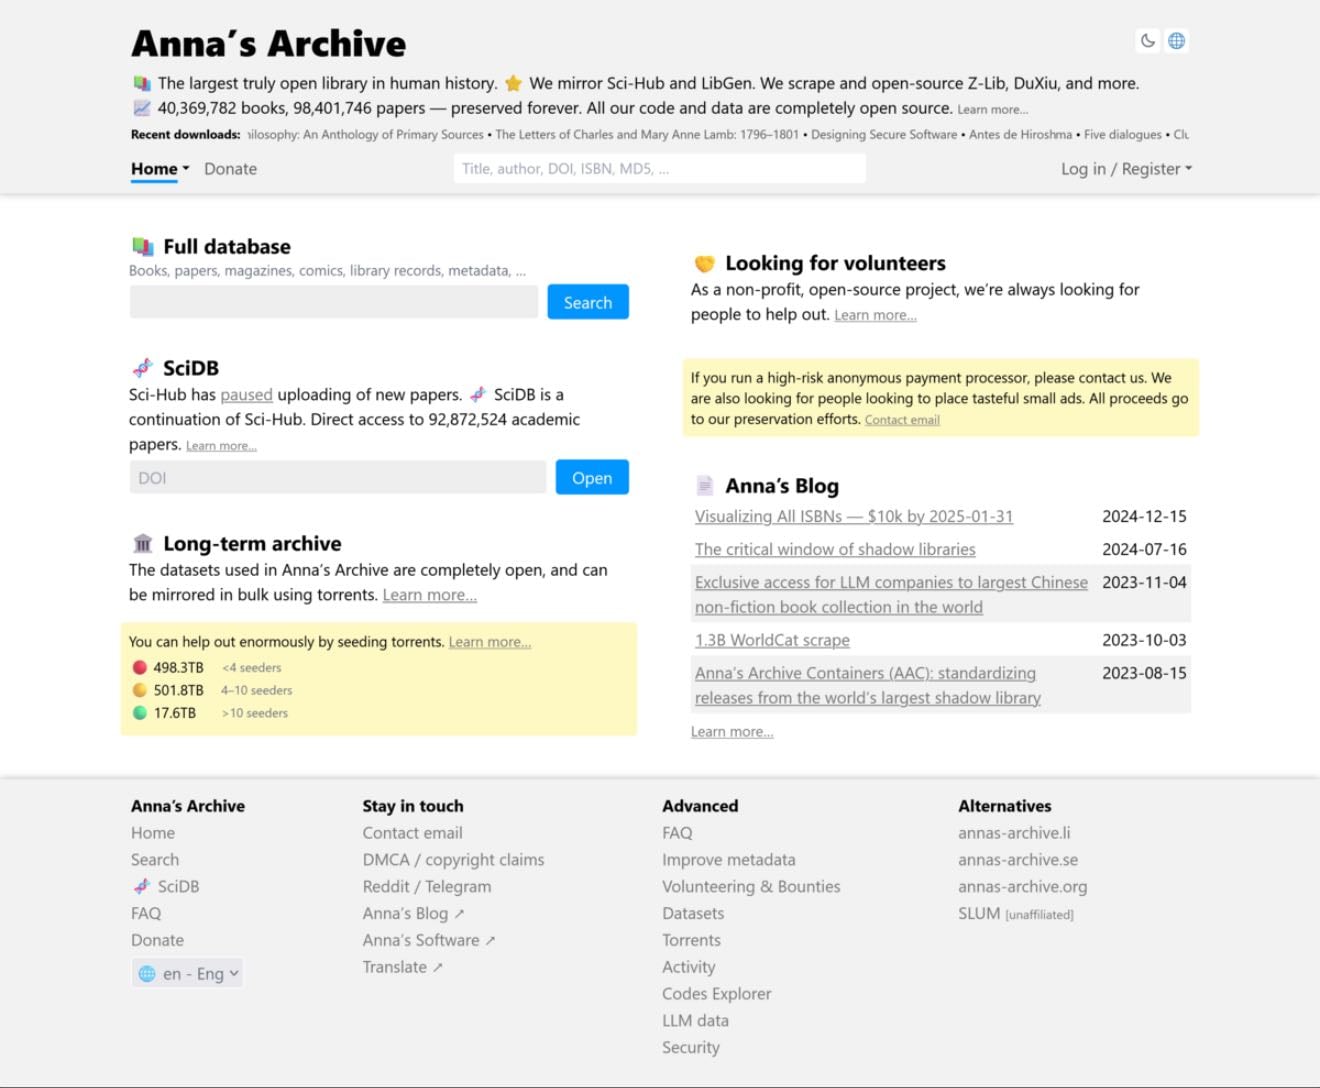Open the Torrents footer link
Image resolution: width=1320 pixels, height=1088 pixels.
pyautogui.click(x=691, y=941)
